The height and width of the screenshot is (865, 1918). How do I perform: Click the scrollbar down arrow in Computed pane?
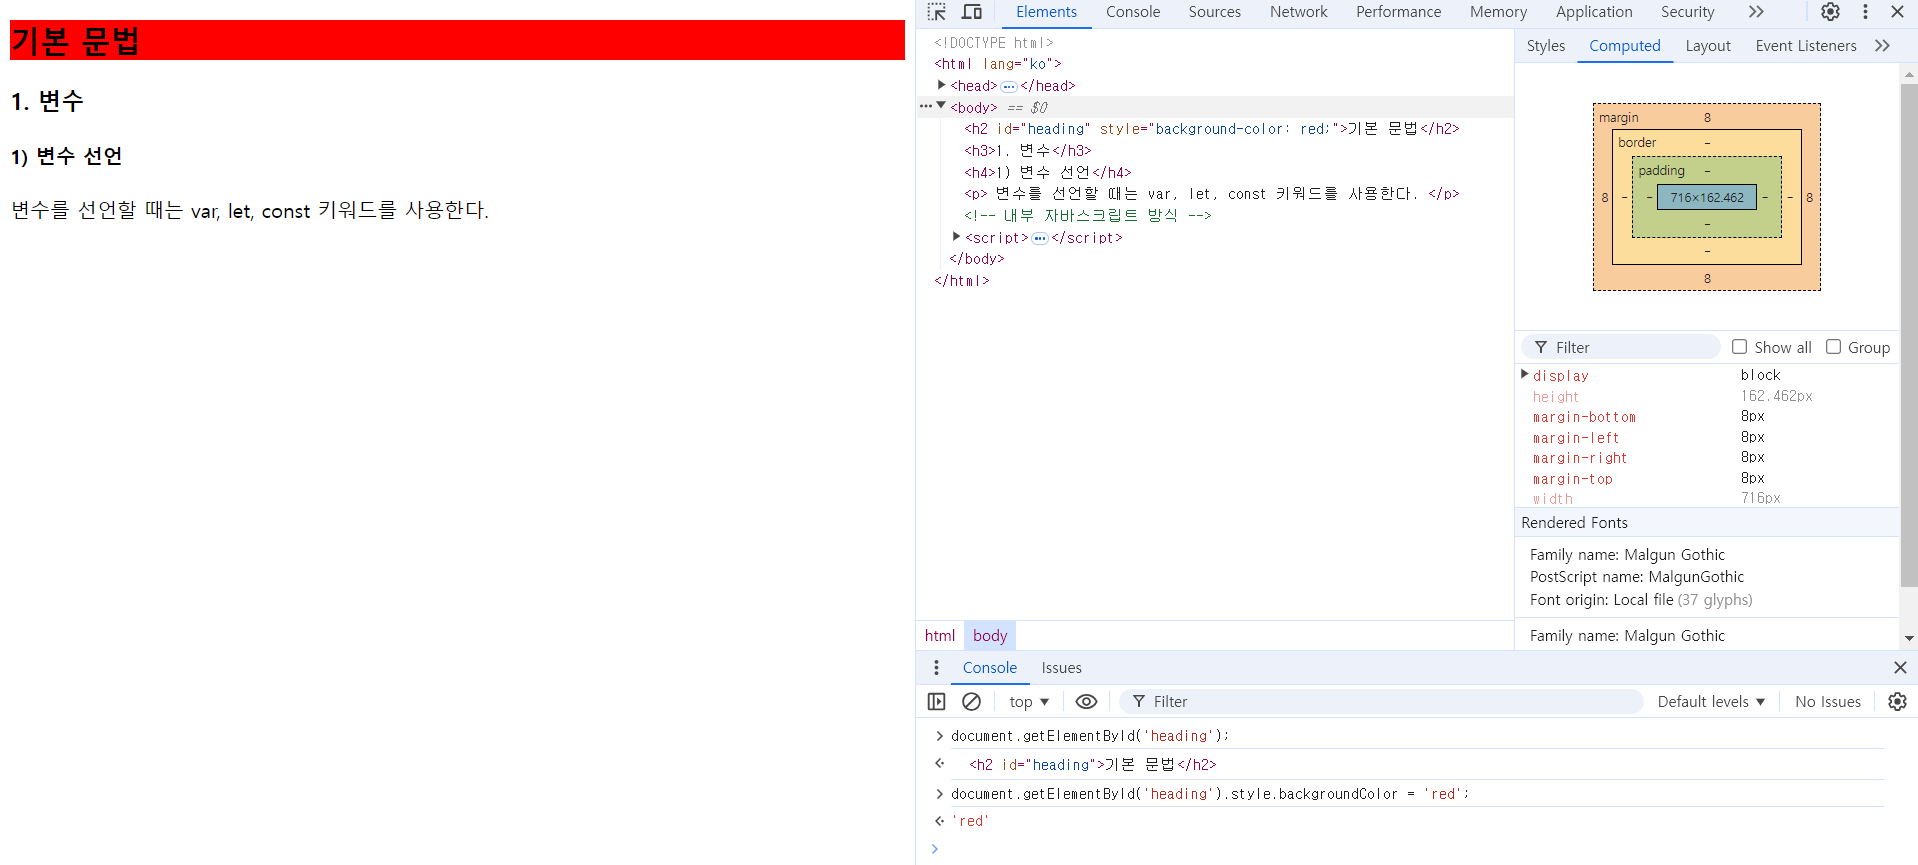coord(1908,638)
